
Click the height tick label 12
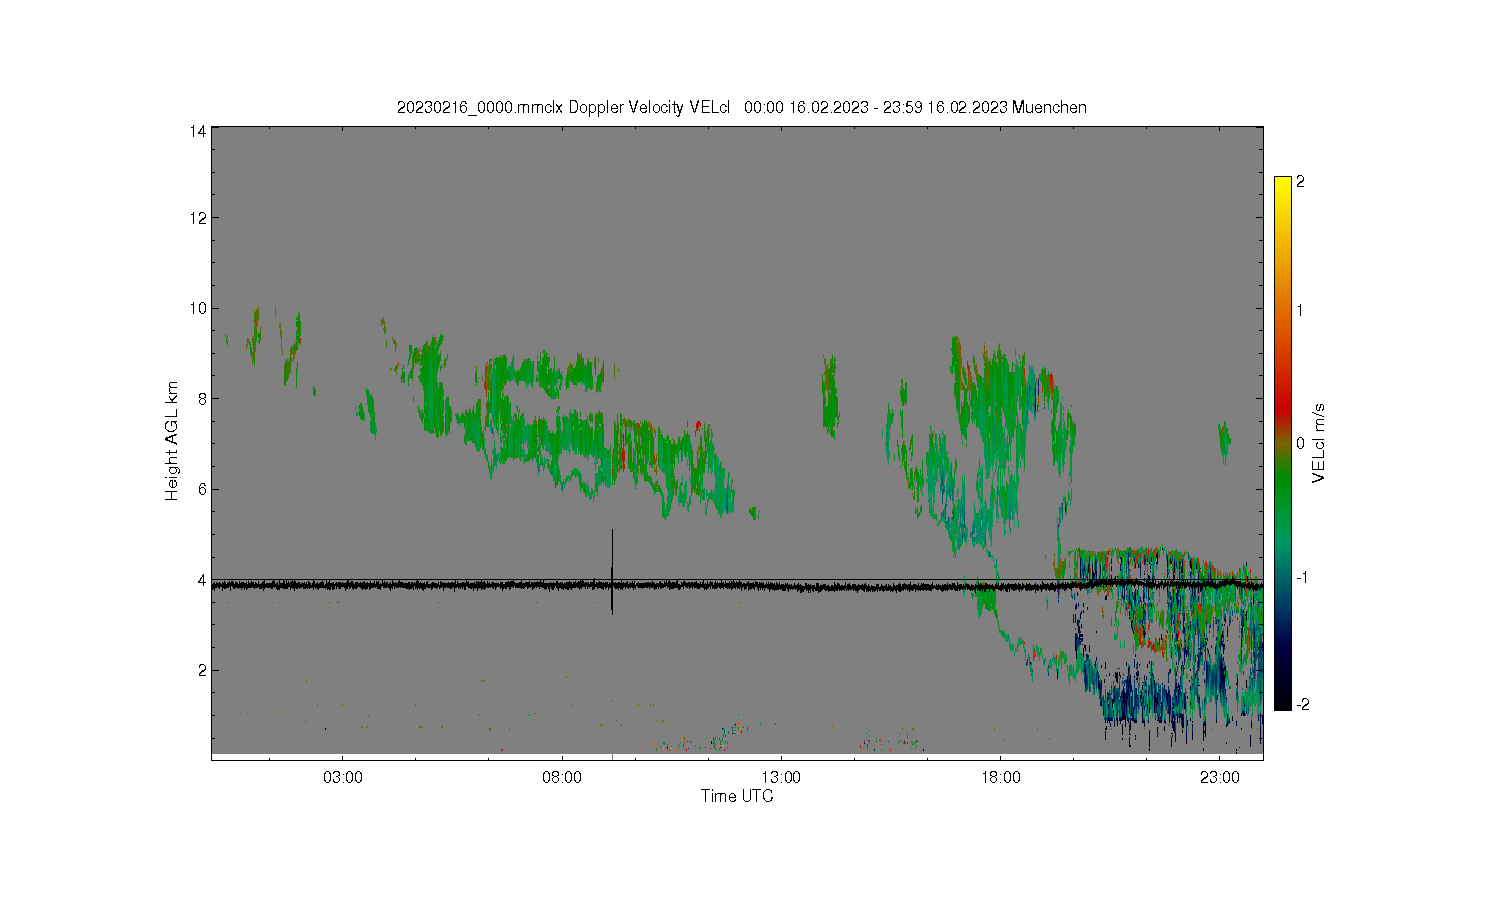198,218
